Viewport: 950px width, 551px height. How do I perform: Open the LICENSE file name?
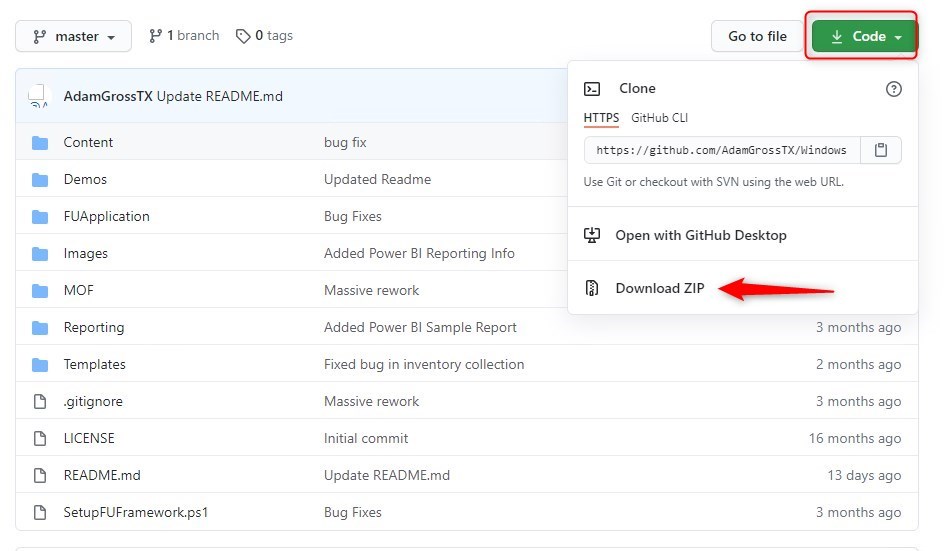pyautogui.click(x=89, y=438)
